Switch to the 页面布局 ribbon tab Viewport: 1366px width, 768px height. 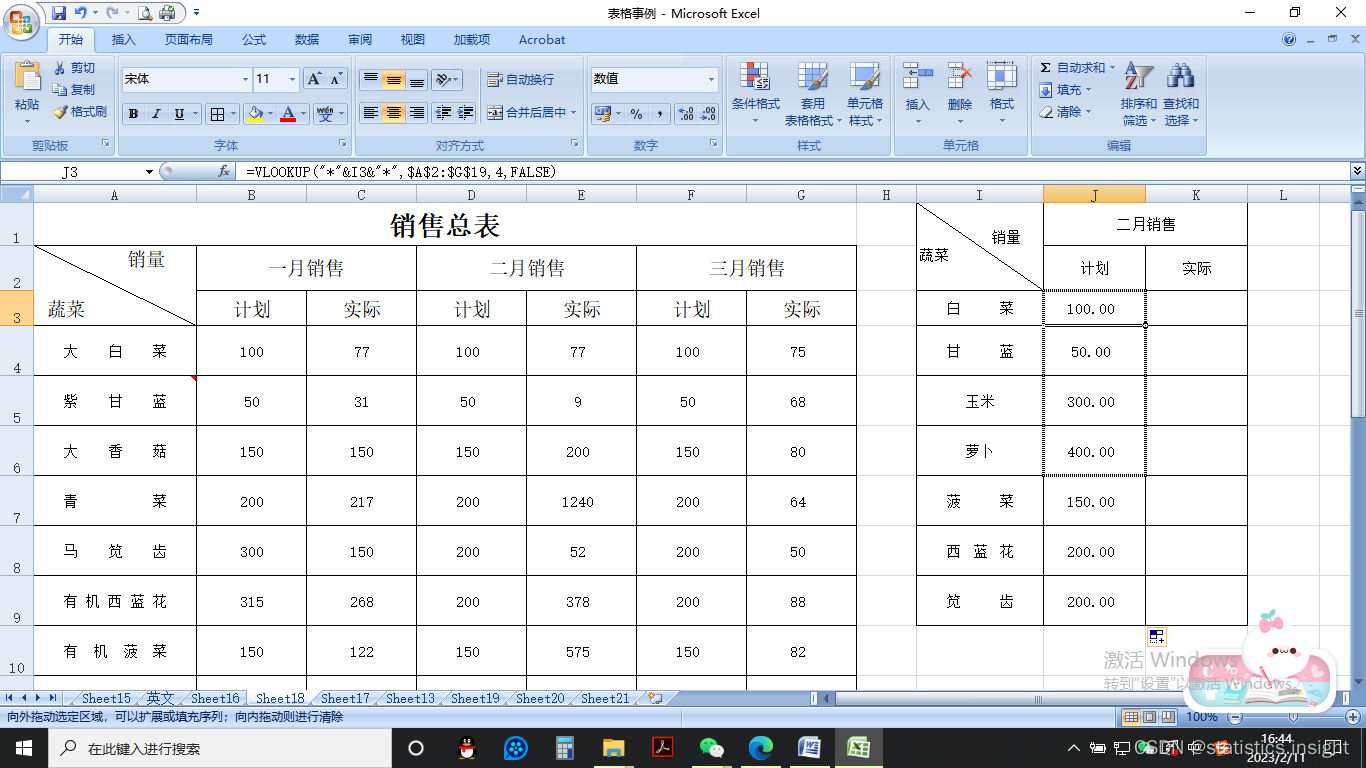[189, 40]
